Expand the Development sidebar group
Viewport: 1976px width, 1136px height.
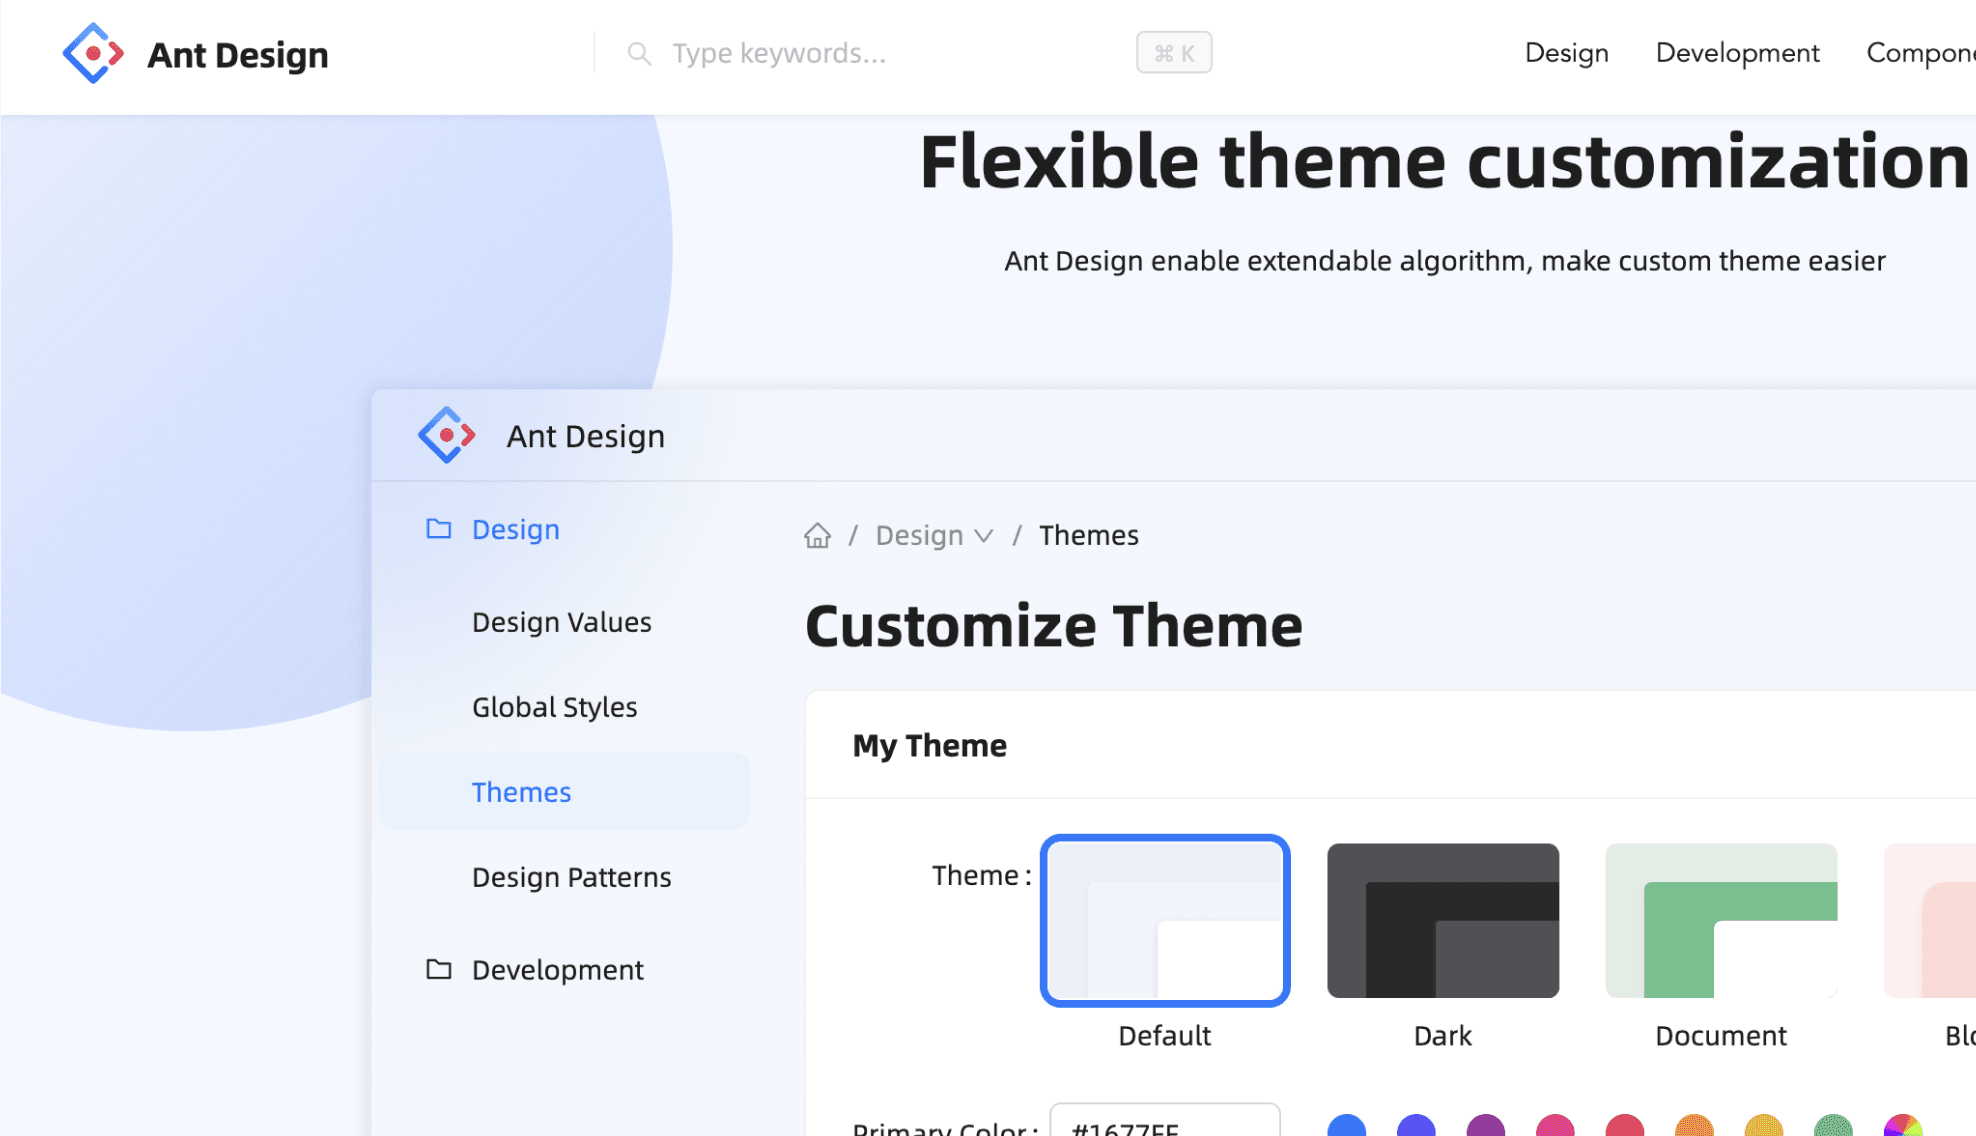[557, 969]
